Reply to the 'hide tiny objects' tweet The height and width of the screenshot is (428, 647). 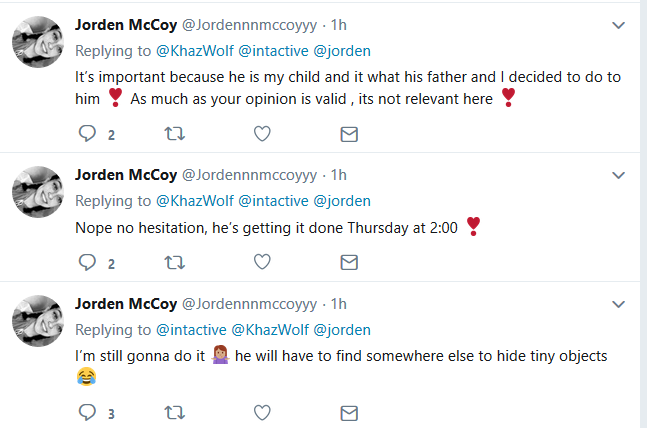click(87, 412)
